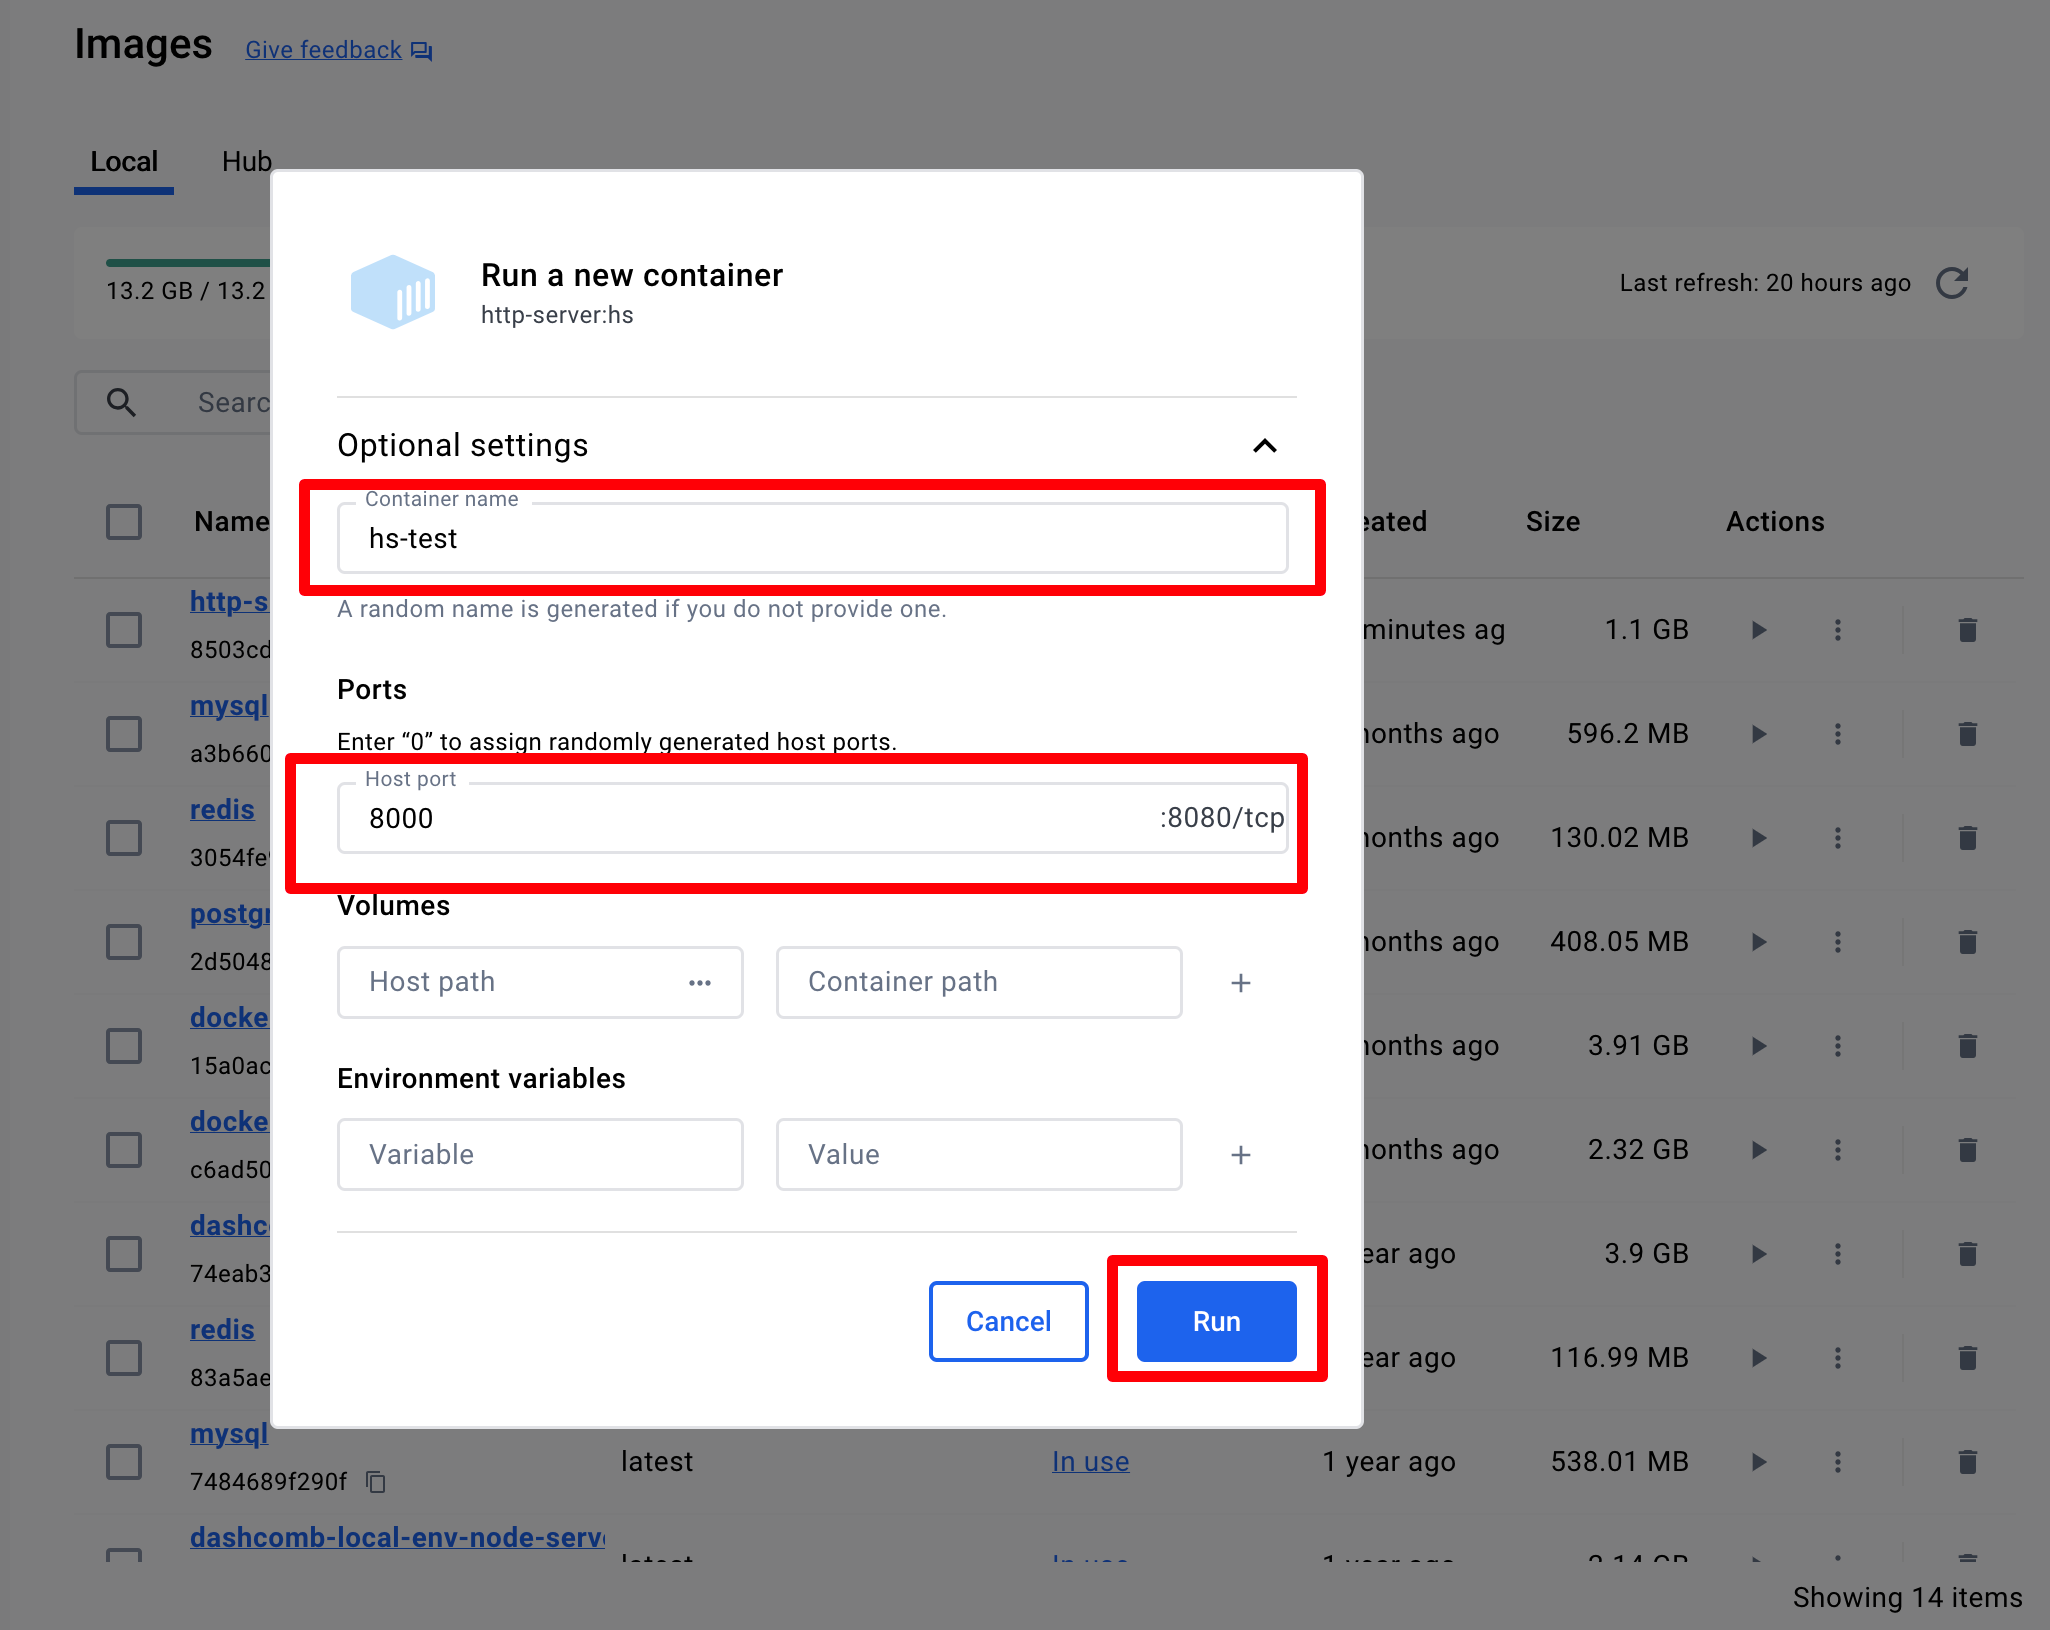
Task: Run the 3.91 GB image
Action: (1759, 1046)
